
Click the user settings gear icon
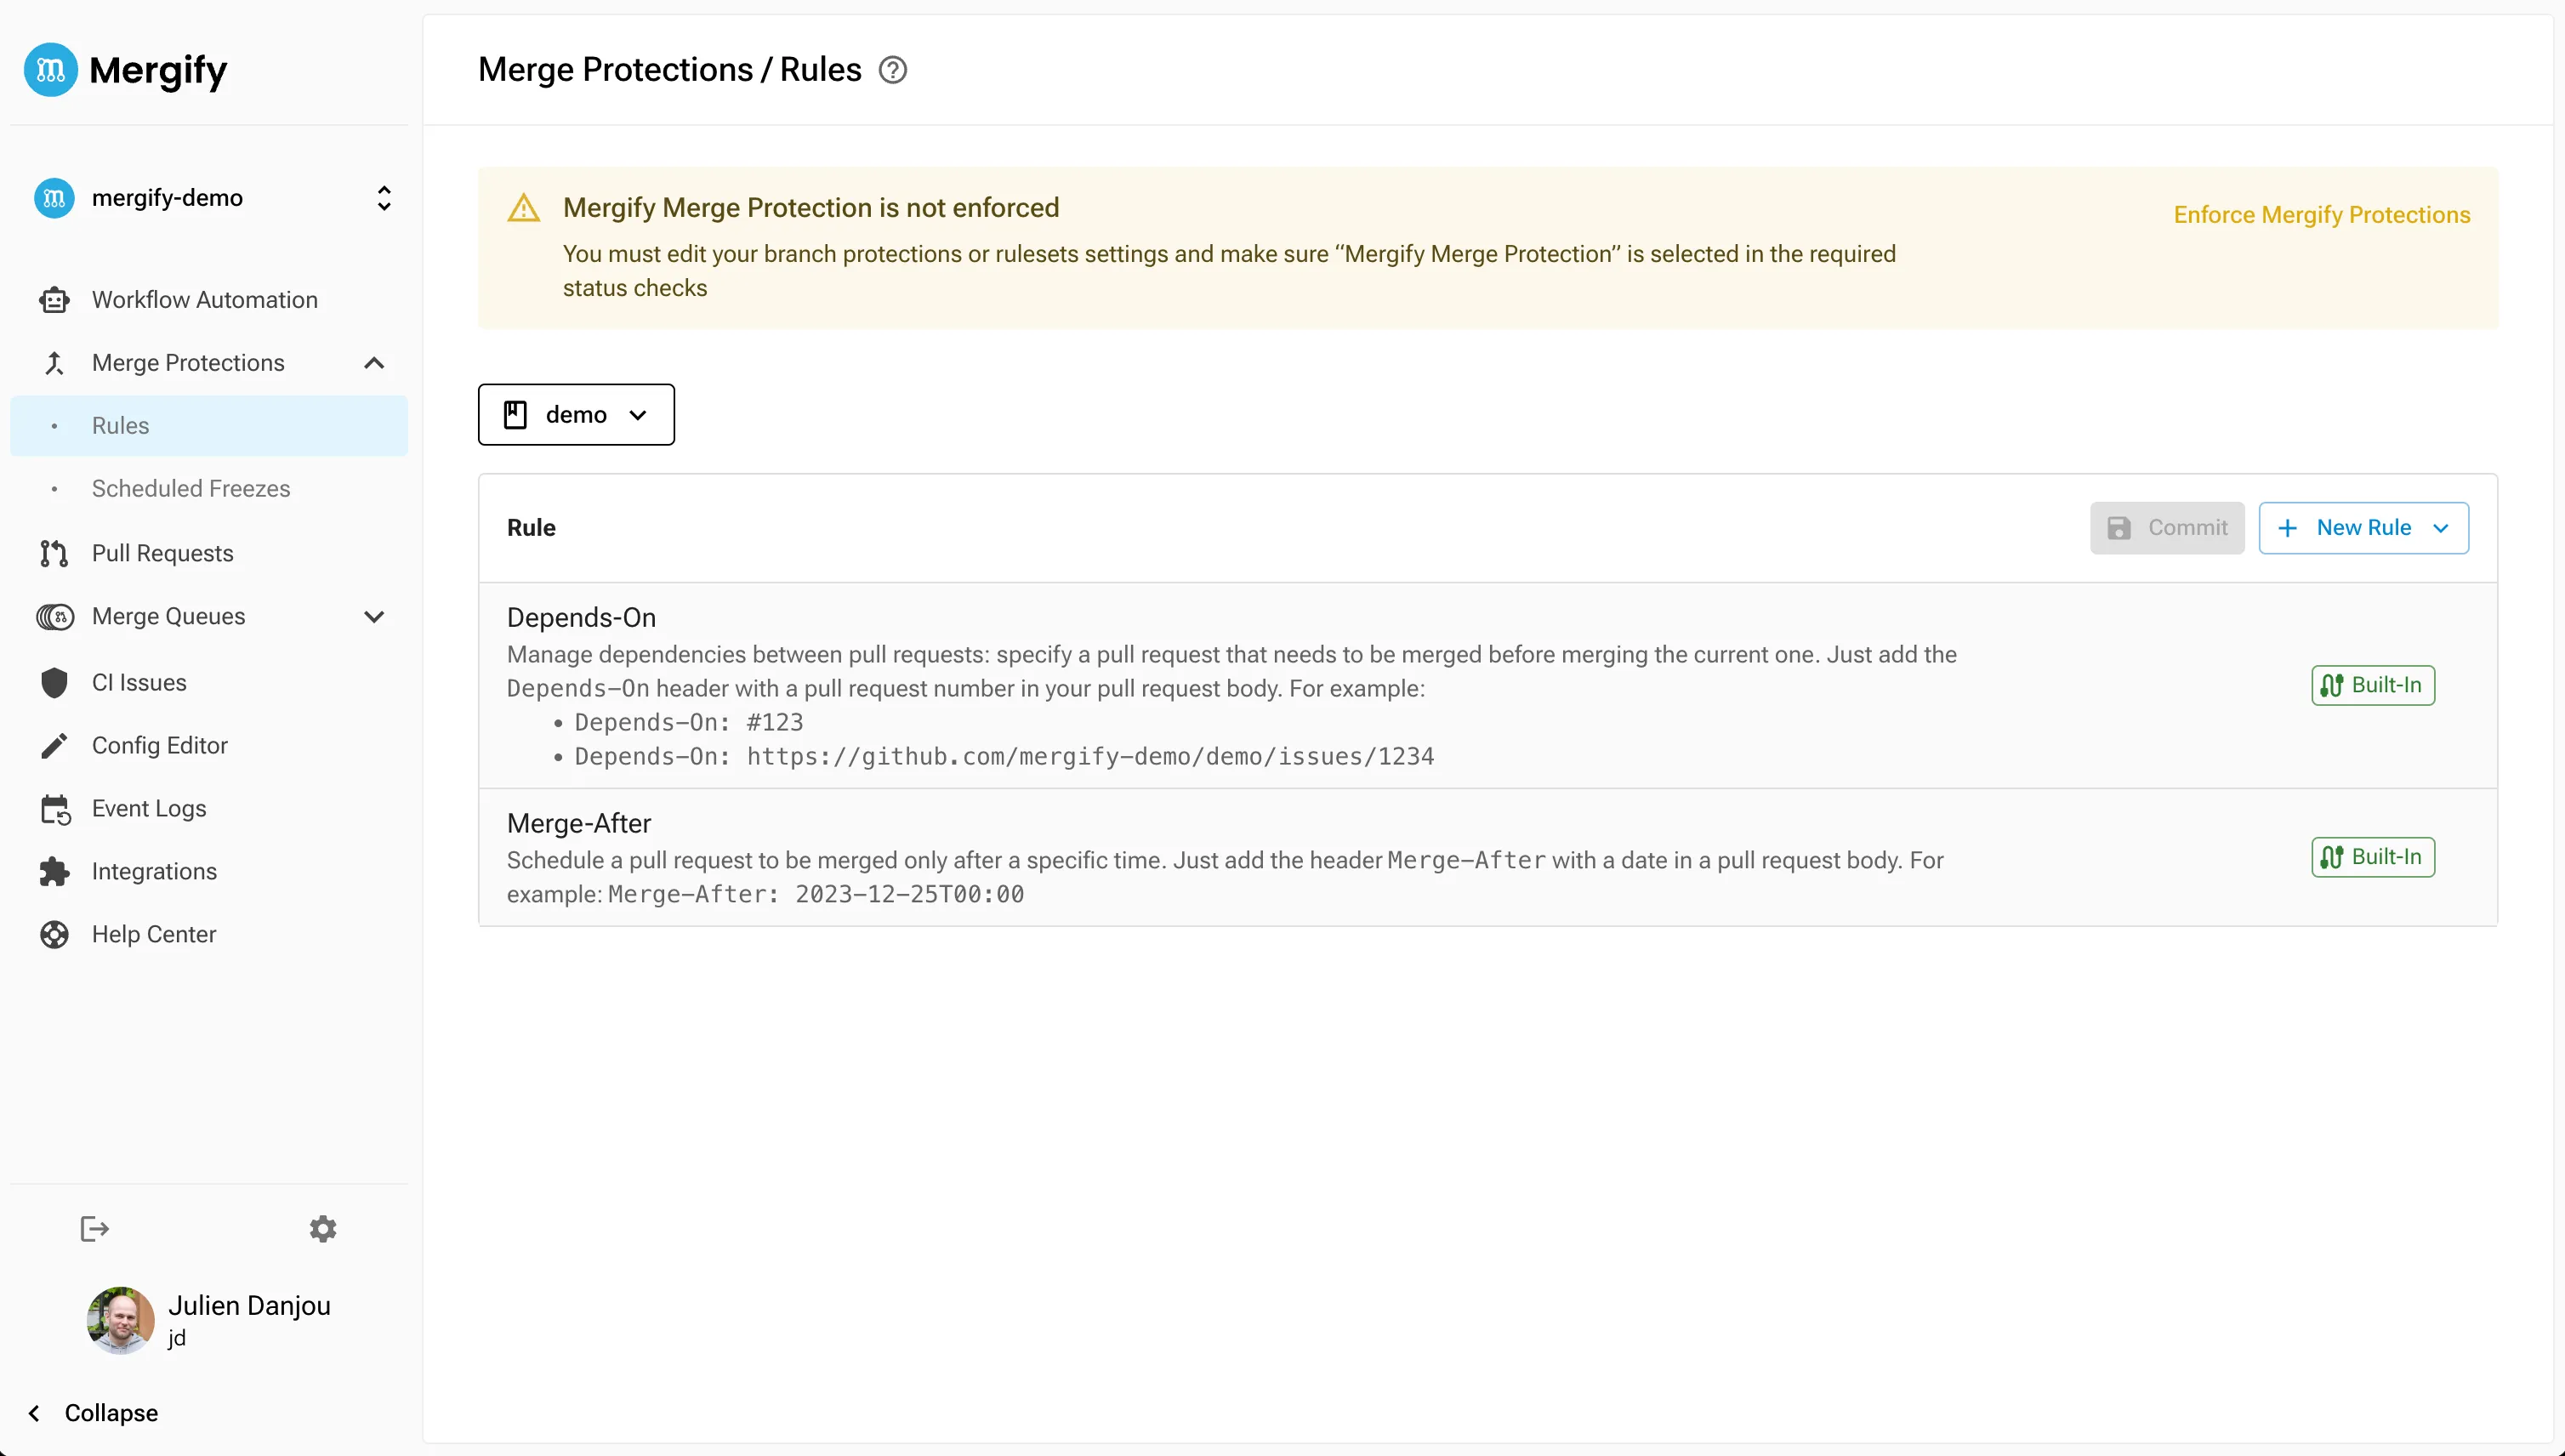(322, 1227)
